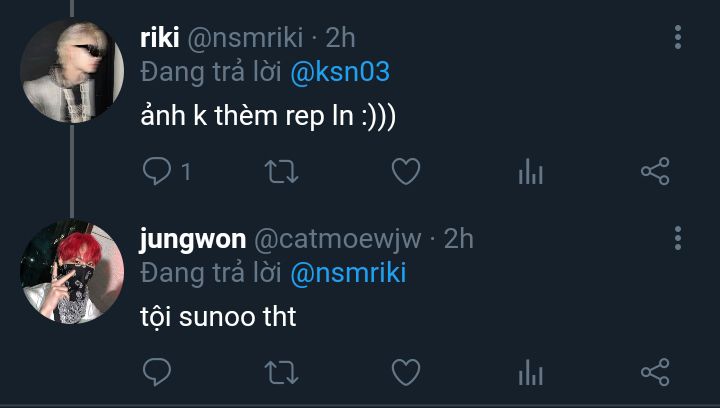Like jungwon's tweet
The height and width of the screenshot is (408, 720).
click(x=405, y=373)
